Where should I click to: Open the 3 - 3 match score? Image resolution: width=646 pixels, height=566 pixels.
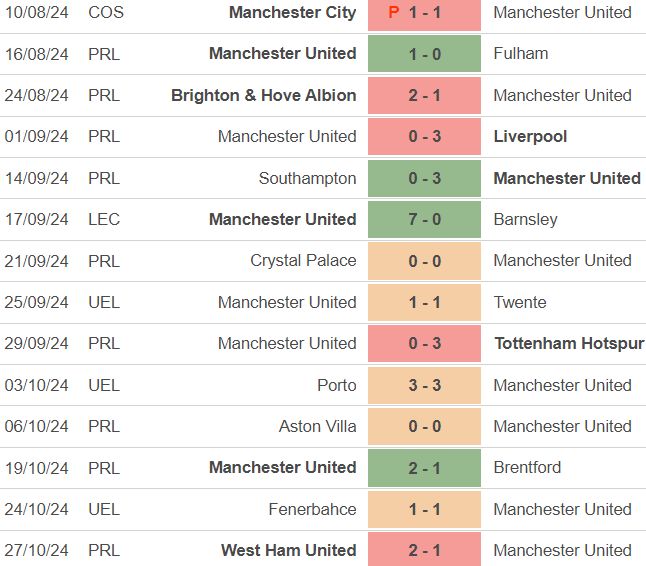coord(424,386)
